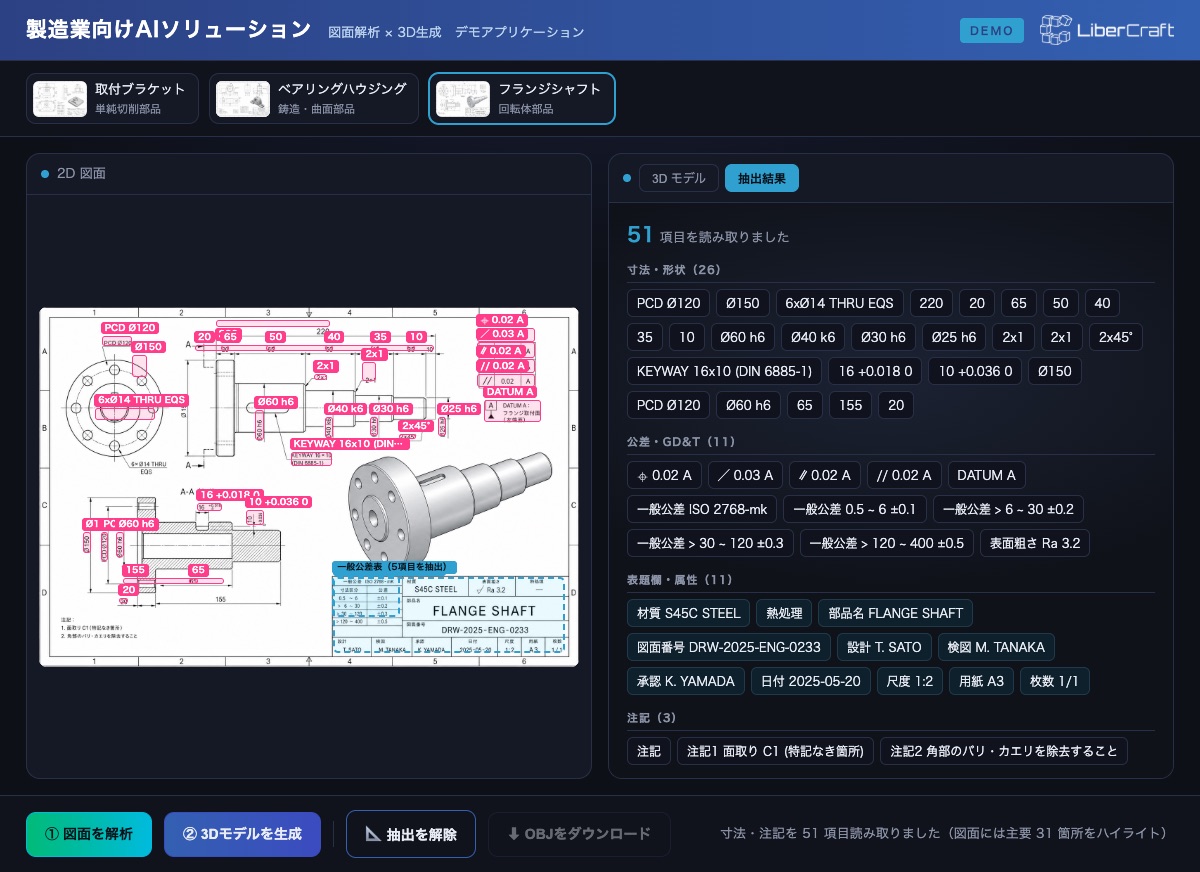Click the 6xØ14 THRU EQS drawing label
1200x872 pixels.
tap(142, 400)
